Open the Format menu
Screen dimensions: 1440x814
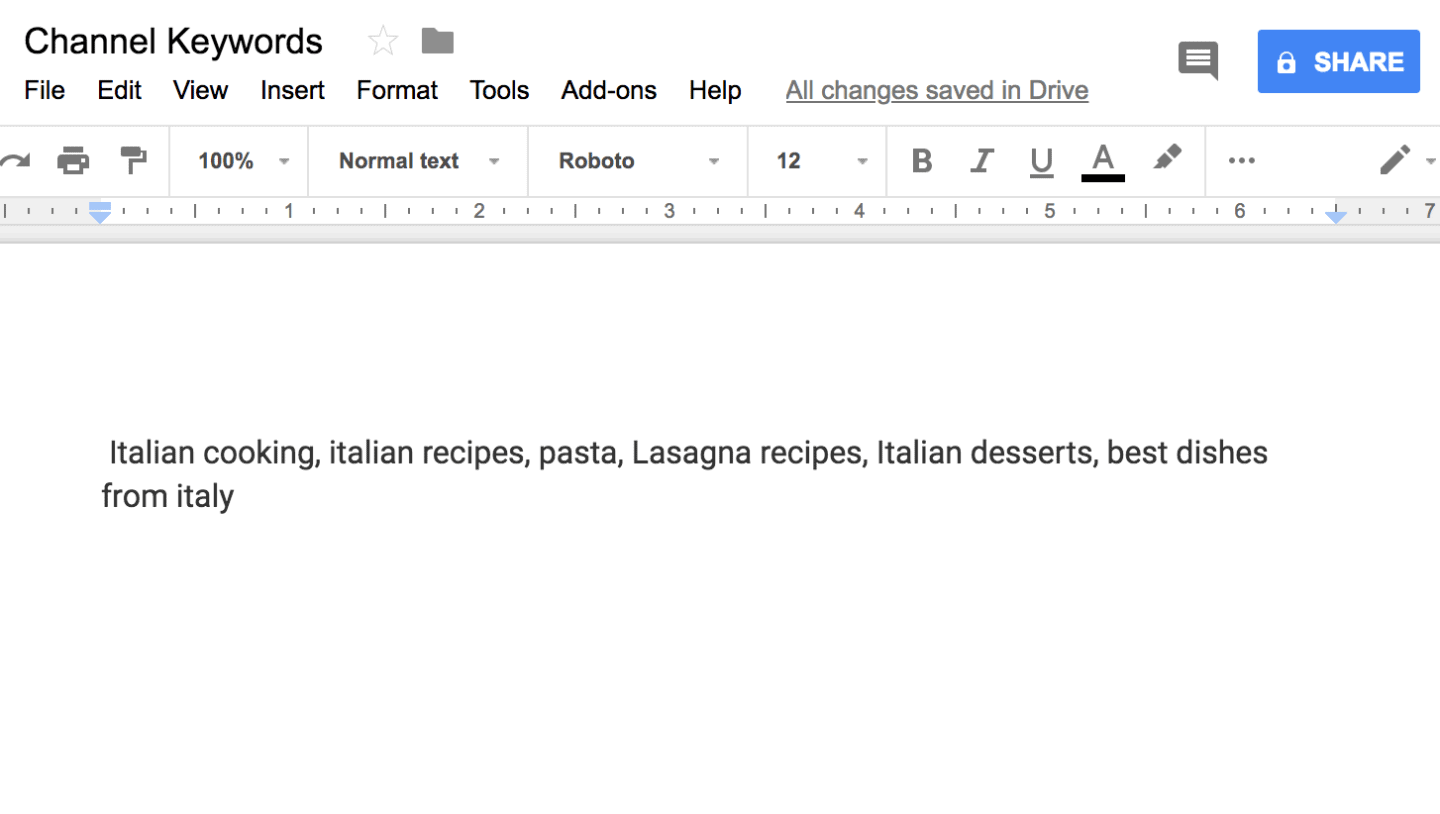coord(397,90)
